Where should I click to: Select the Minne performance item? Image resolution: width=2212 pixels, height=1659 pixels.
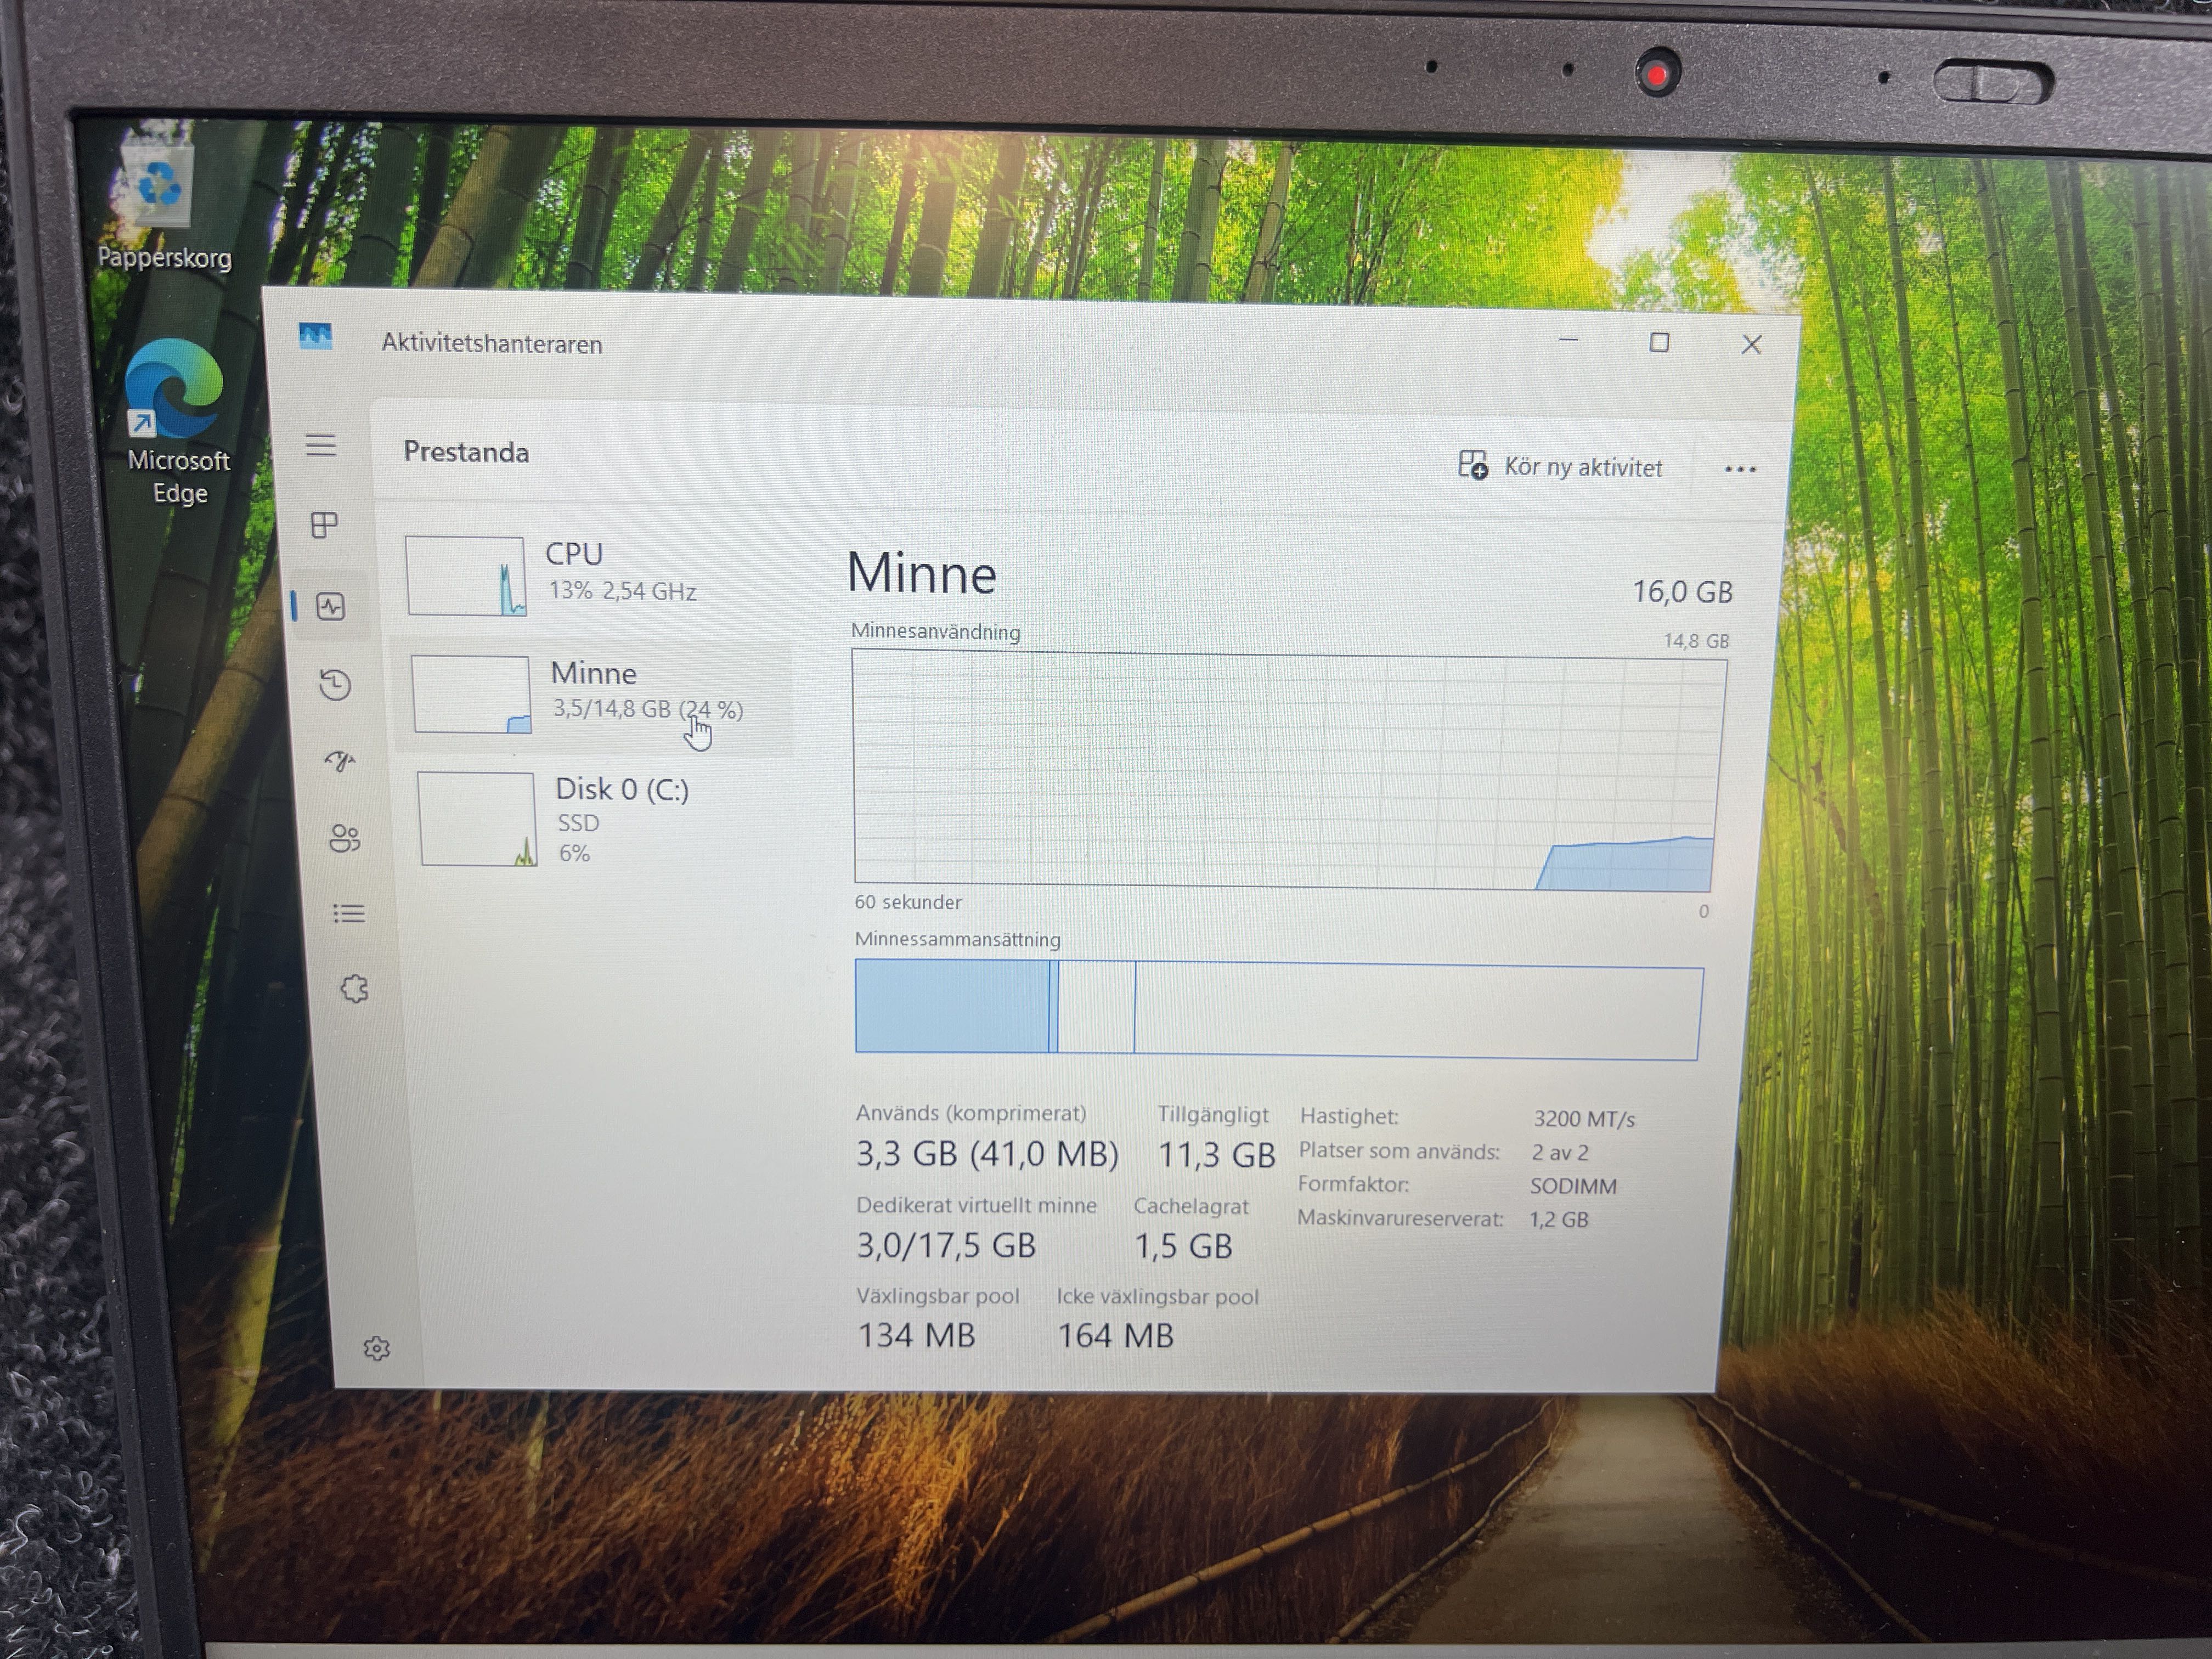[x=595, y=692]
